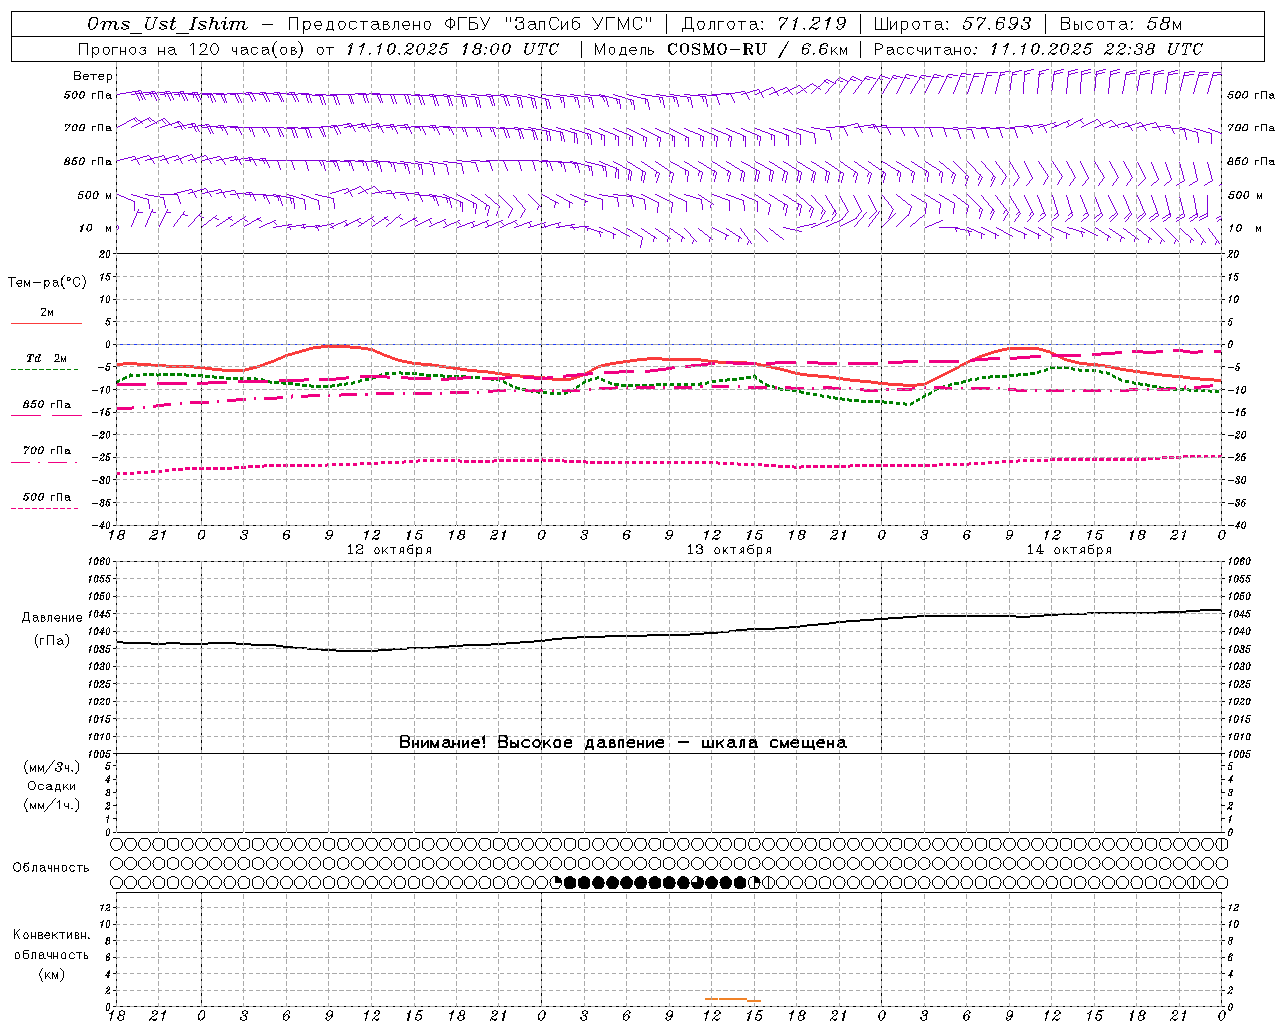The height and width of the screenshot is (1024, 1280).
Task: Click the Конвективн. panel label
Action: (51, 935)
